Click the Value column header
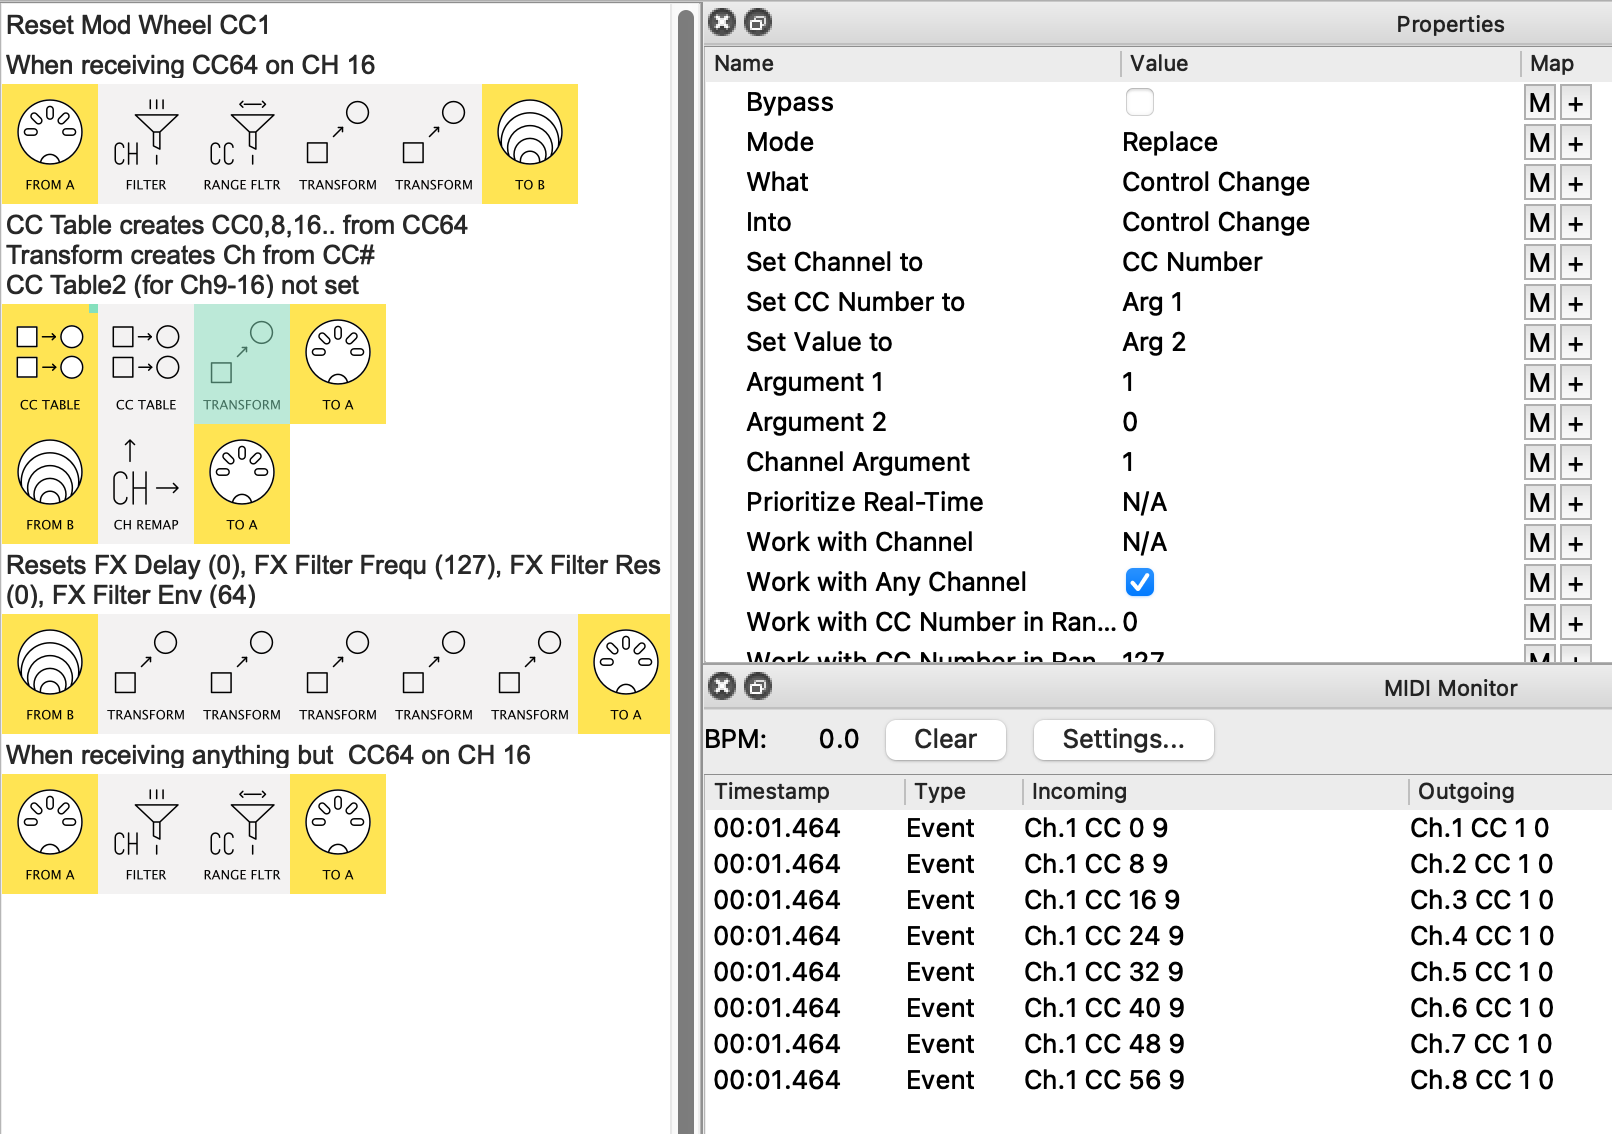The width and height of the screenshot is (1612, 1134). (x=1159, y=63)
